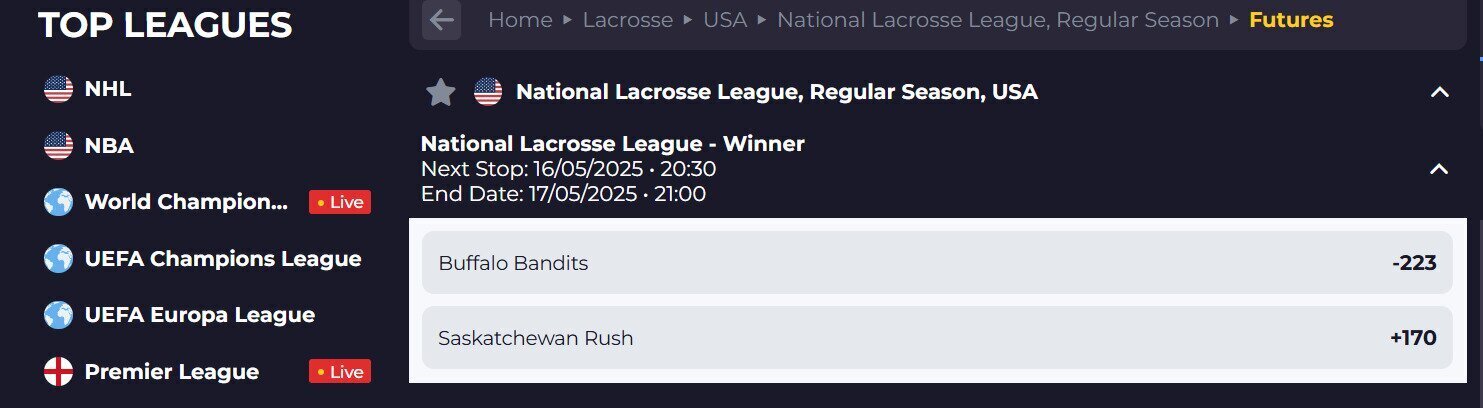Viewport: 1483px width, 408px height.
Task: Click the USA flag beside NBA
Action: click(59, 146)
